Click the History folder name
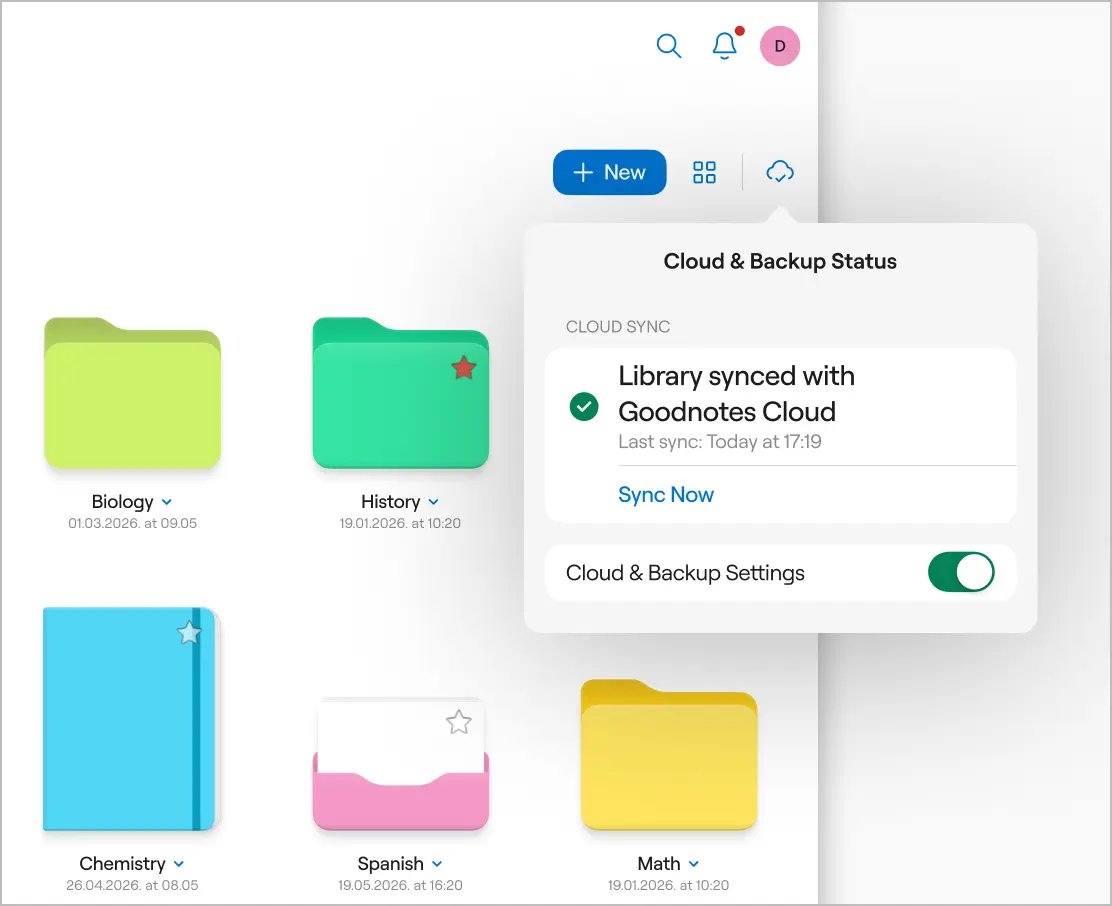 pos(391,502)
